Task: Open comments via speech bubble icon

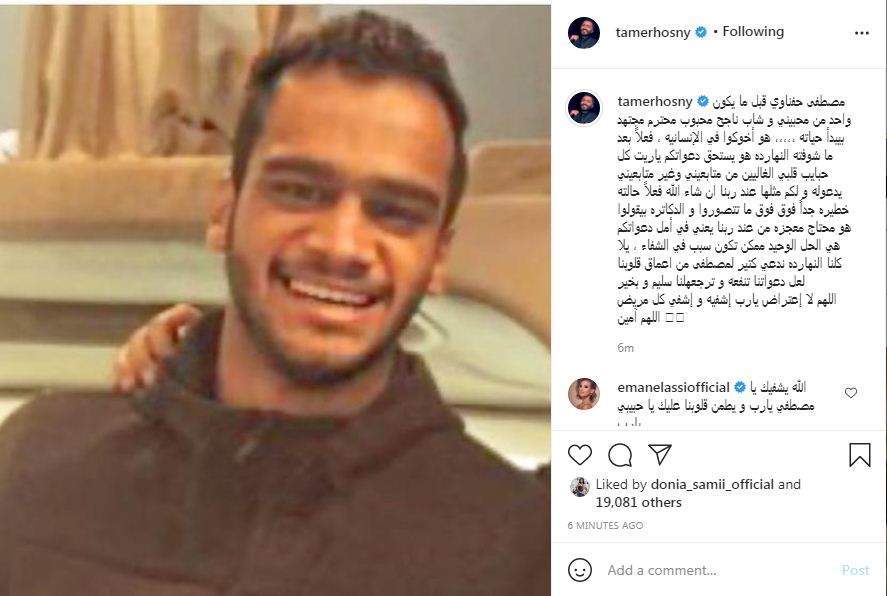Action: [x=620, y=455]
